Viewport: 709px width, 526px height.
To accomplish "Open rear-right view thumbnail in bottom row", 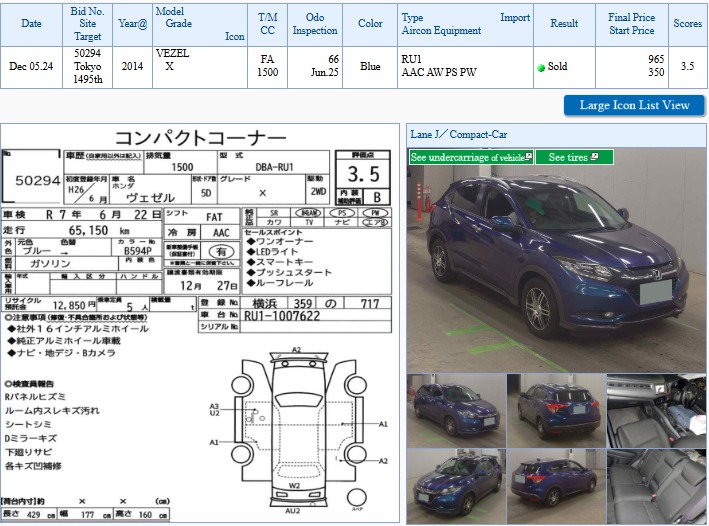I will [x=556, y=487].
